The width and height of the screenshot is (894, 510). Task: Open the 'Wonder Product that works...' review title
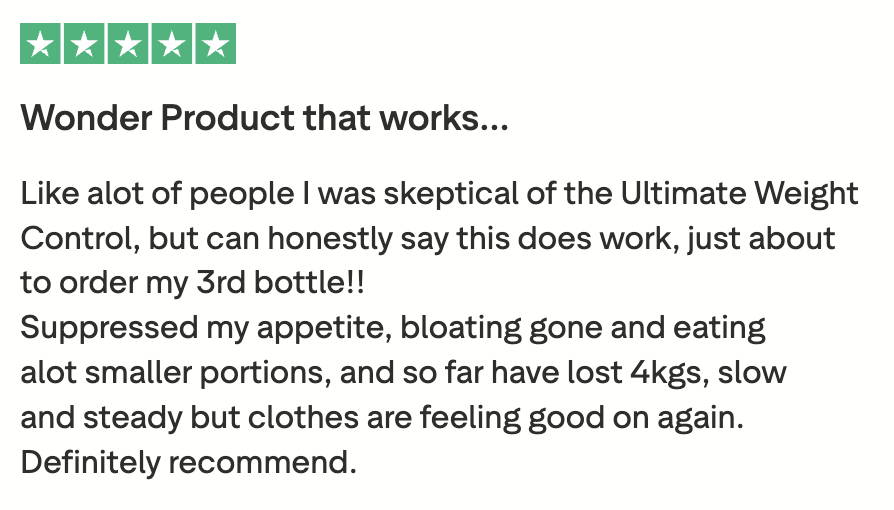tap(264, 118)
